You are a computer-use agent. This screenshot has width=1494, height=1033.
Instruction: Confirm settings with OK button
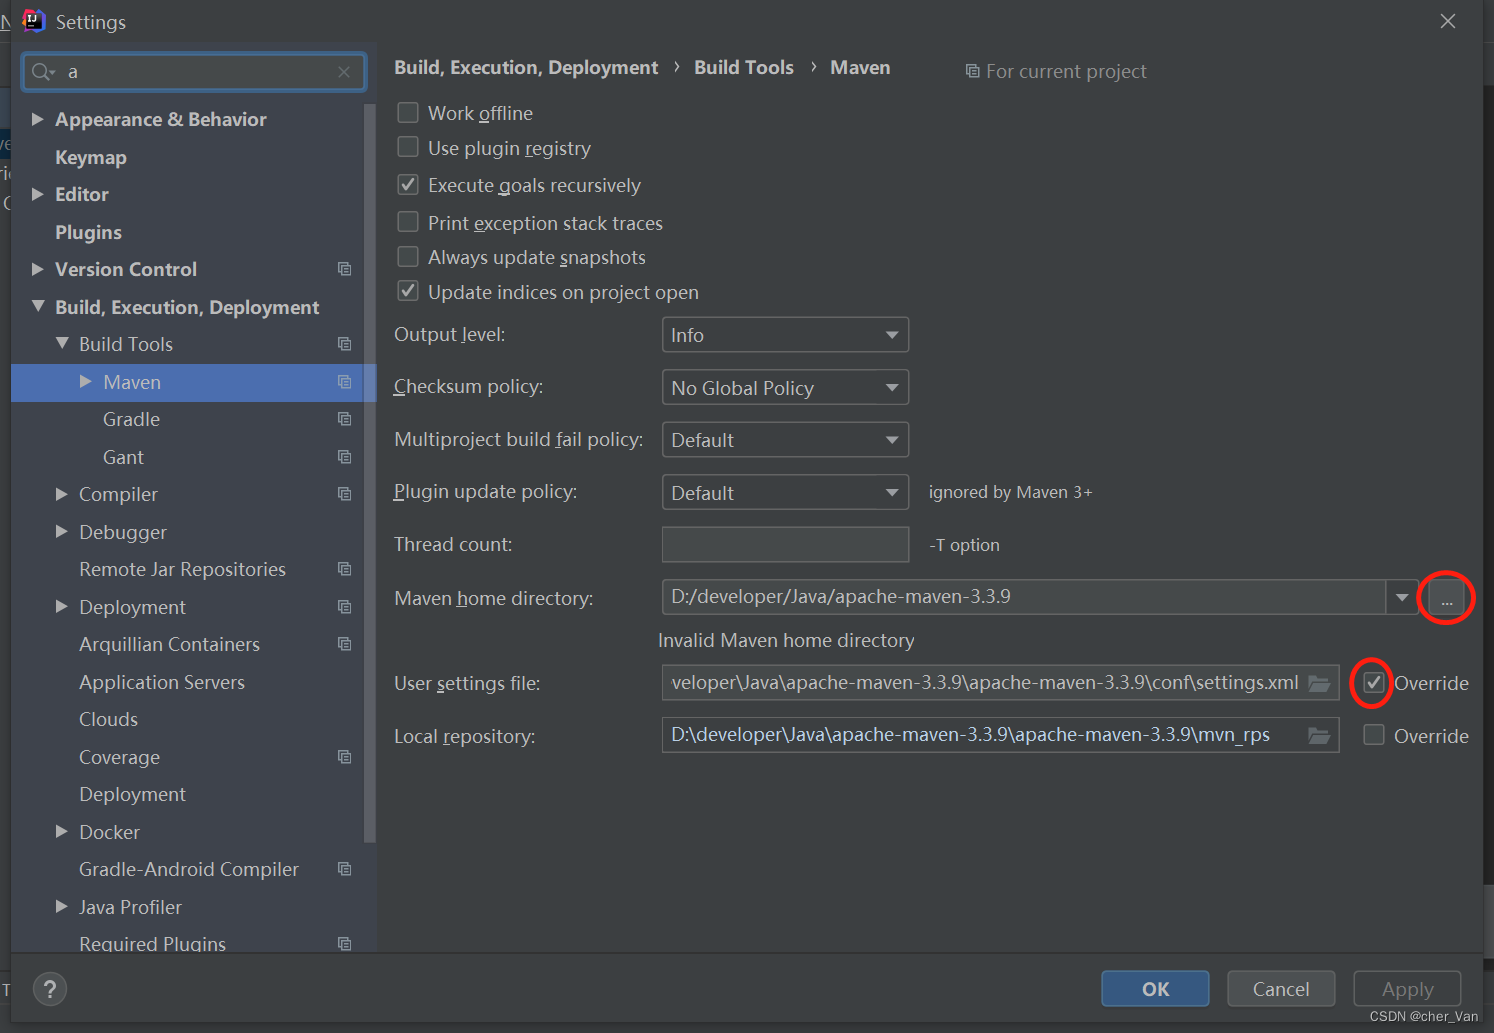[1155, 989]
